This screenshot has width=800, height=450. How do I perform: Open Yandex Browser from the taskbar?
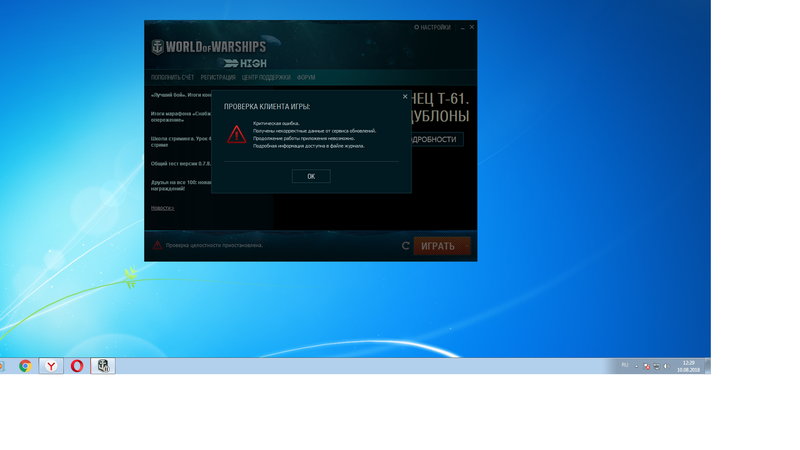51,366
